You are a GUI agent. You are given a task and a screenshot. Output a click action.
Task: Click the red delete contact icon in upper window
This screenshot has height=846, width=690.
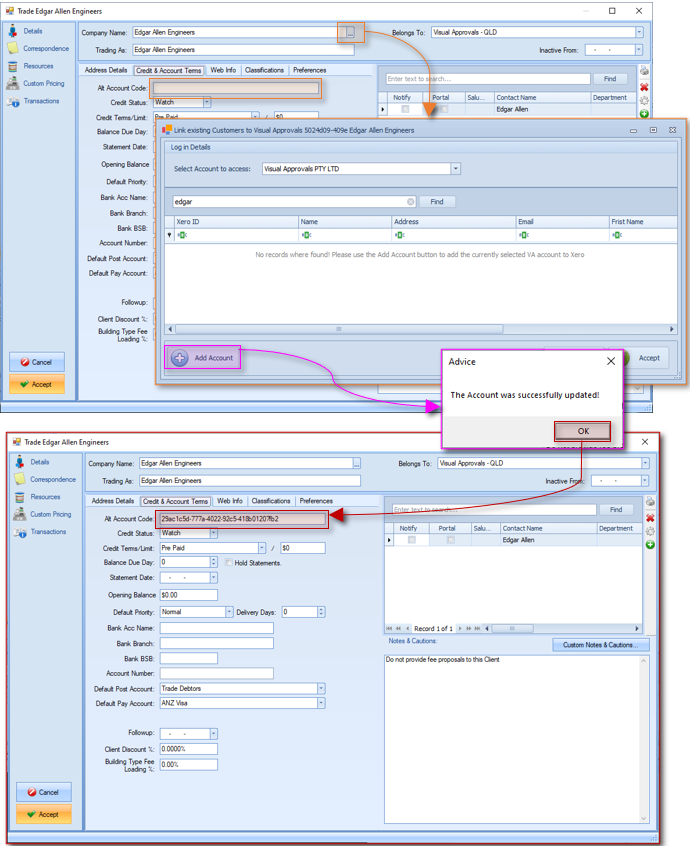644,87
